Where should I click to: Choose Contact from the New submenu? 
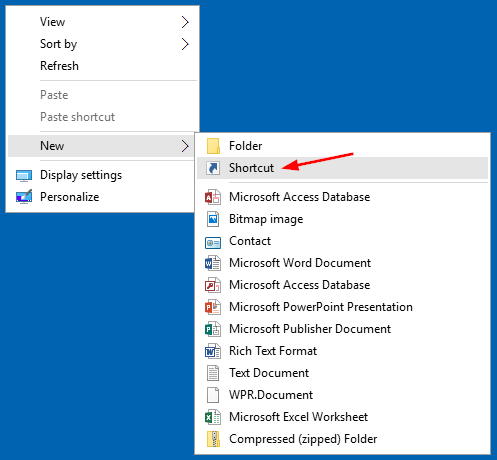tap(343, 241)
